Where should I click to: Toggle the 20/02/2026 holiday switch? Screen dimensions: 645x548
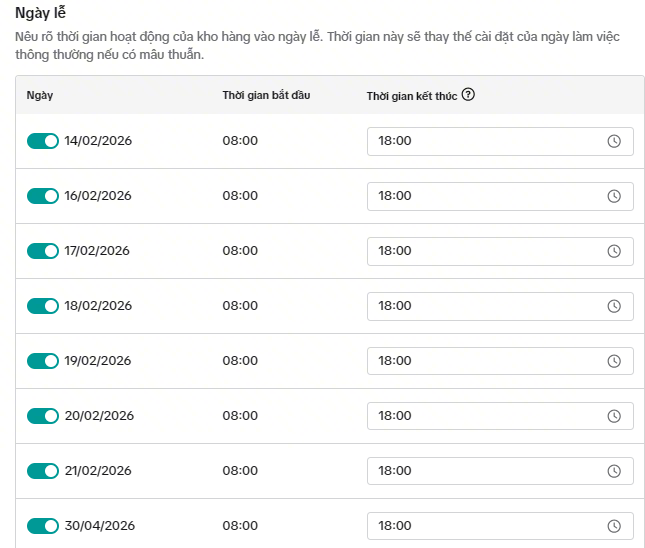43,416
